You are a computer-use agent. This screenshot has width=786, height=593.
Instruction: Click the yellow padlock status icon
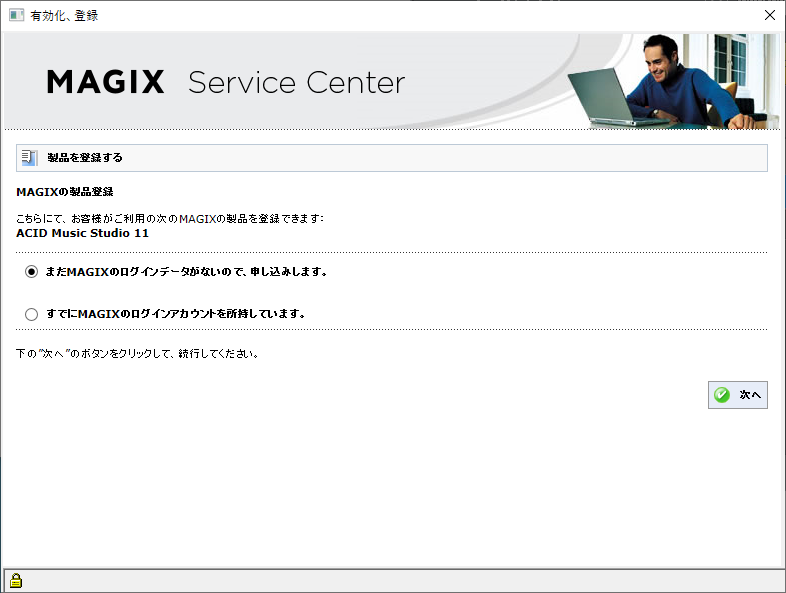16,580
